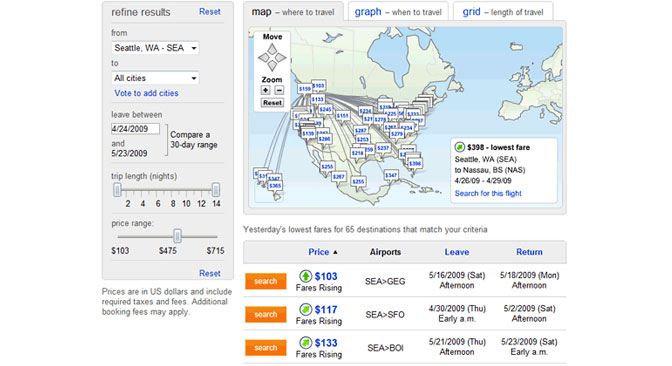The height and width of the screenshot is (366, 672).
Task: Switch to the graph - when to travel tab
Action: point(398,12)
